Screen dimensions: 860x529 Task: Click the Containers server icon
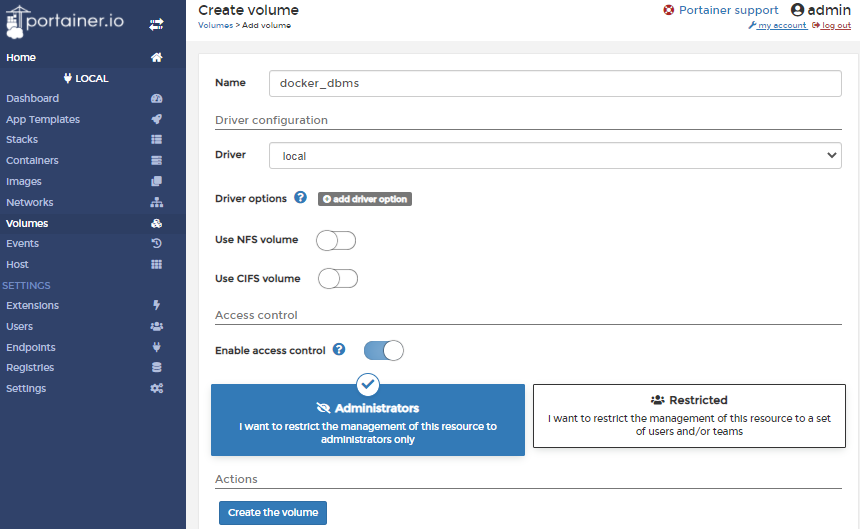(156, 160)
